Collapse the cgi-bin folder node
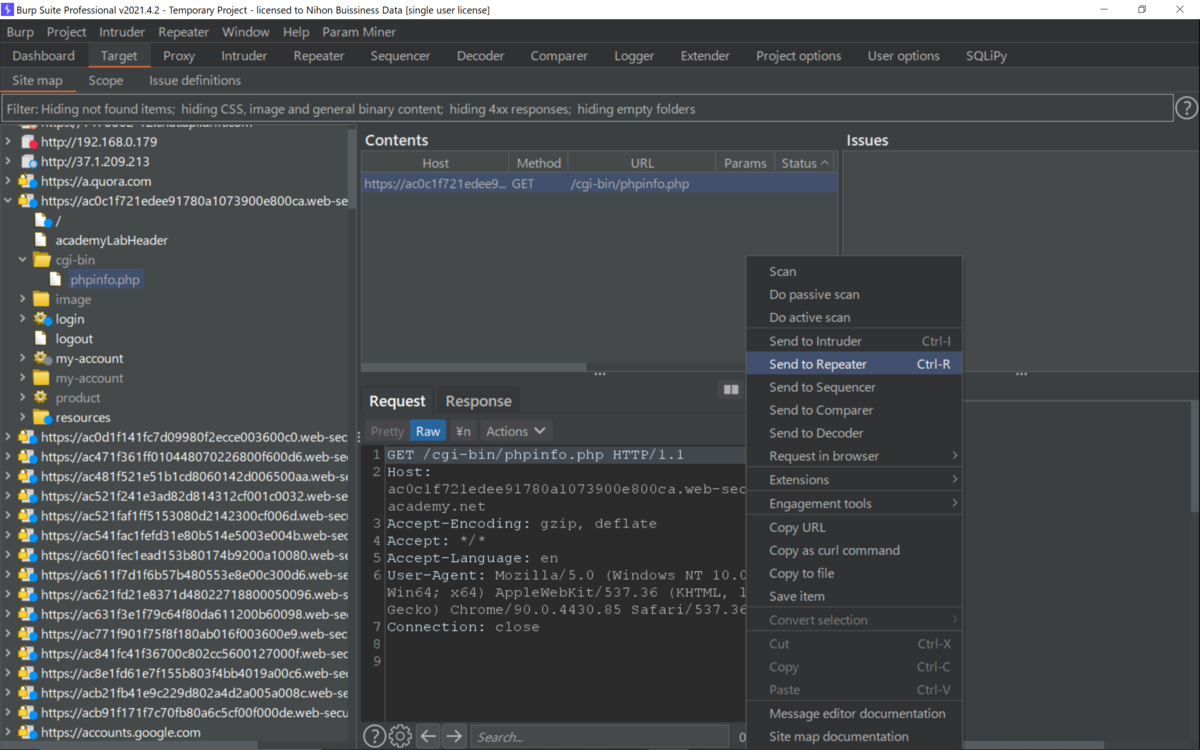Image resolution: width=1200 pixels, height=750 pixels. pos(22,260)
